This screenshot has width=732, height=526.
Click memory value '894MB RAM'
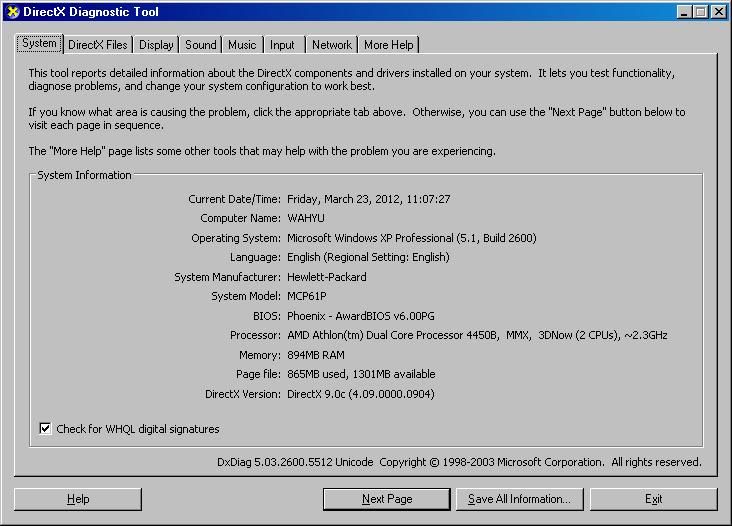(x=316, y=355)
